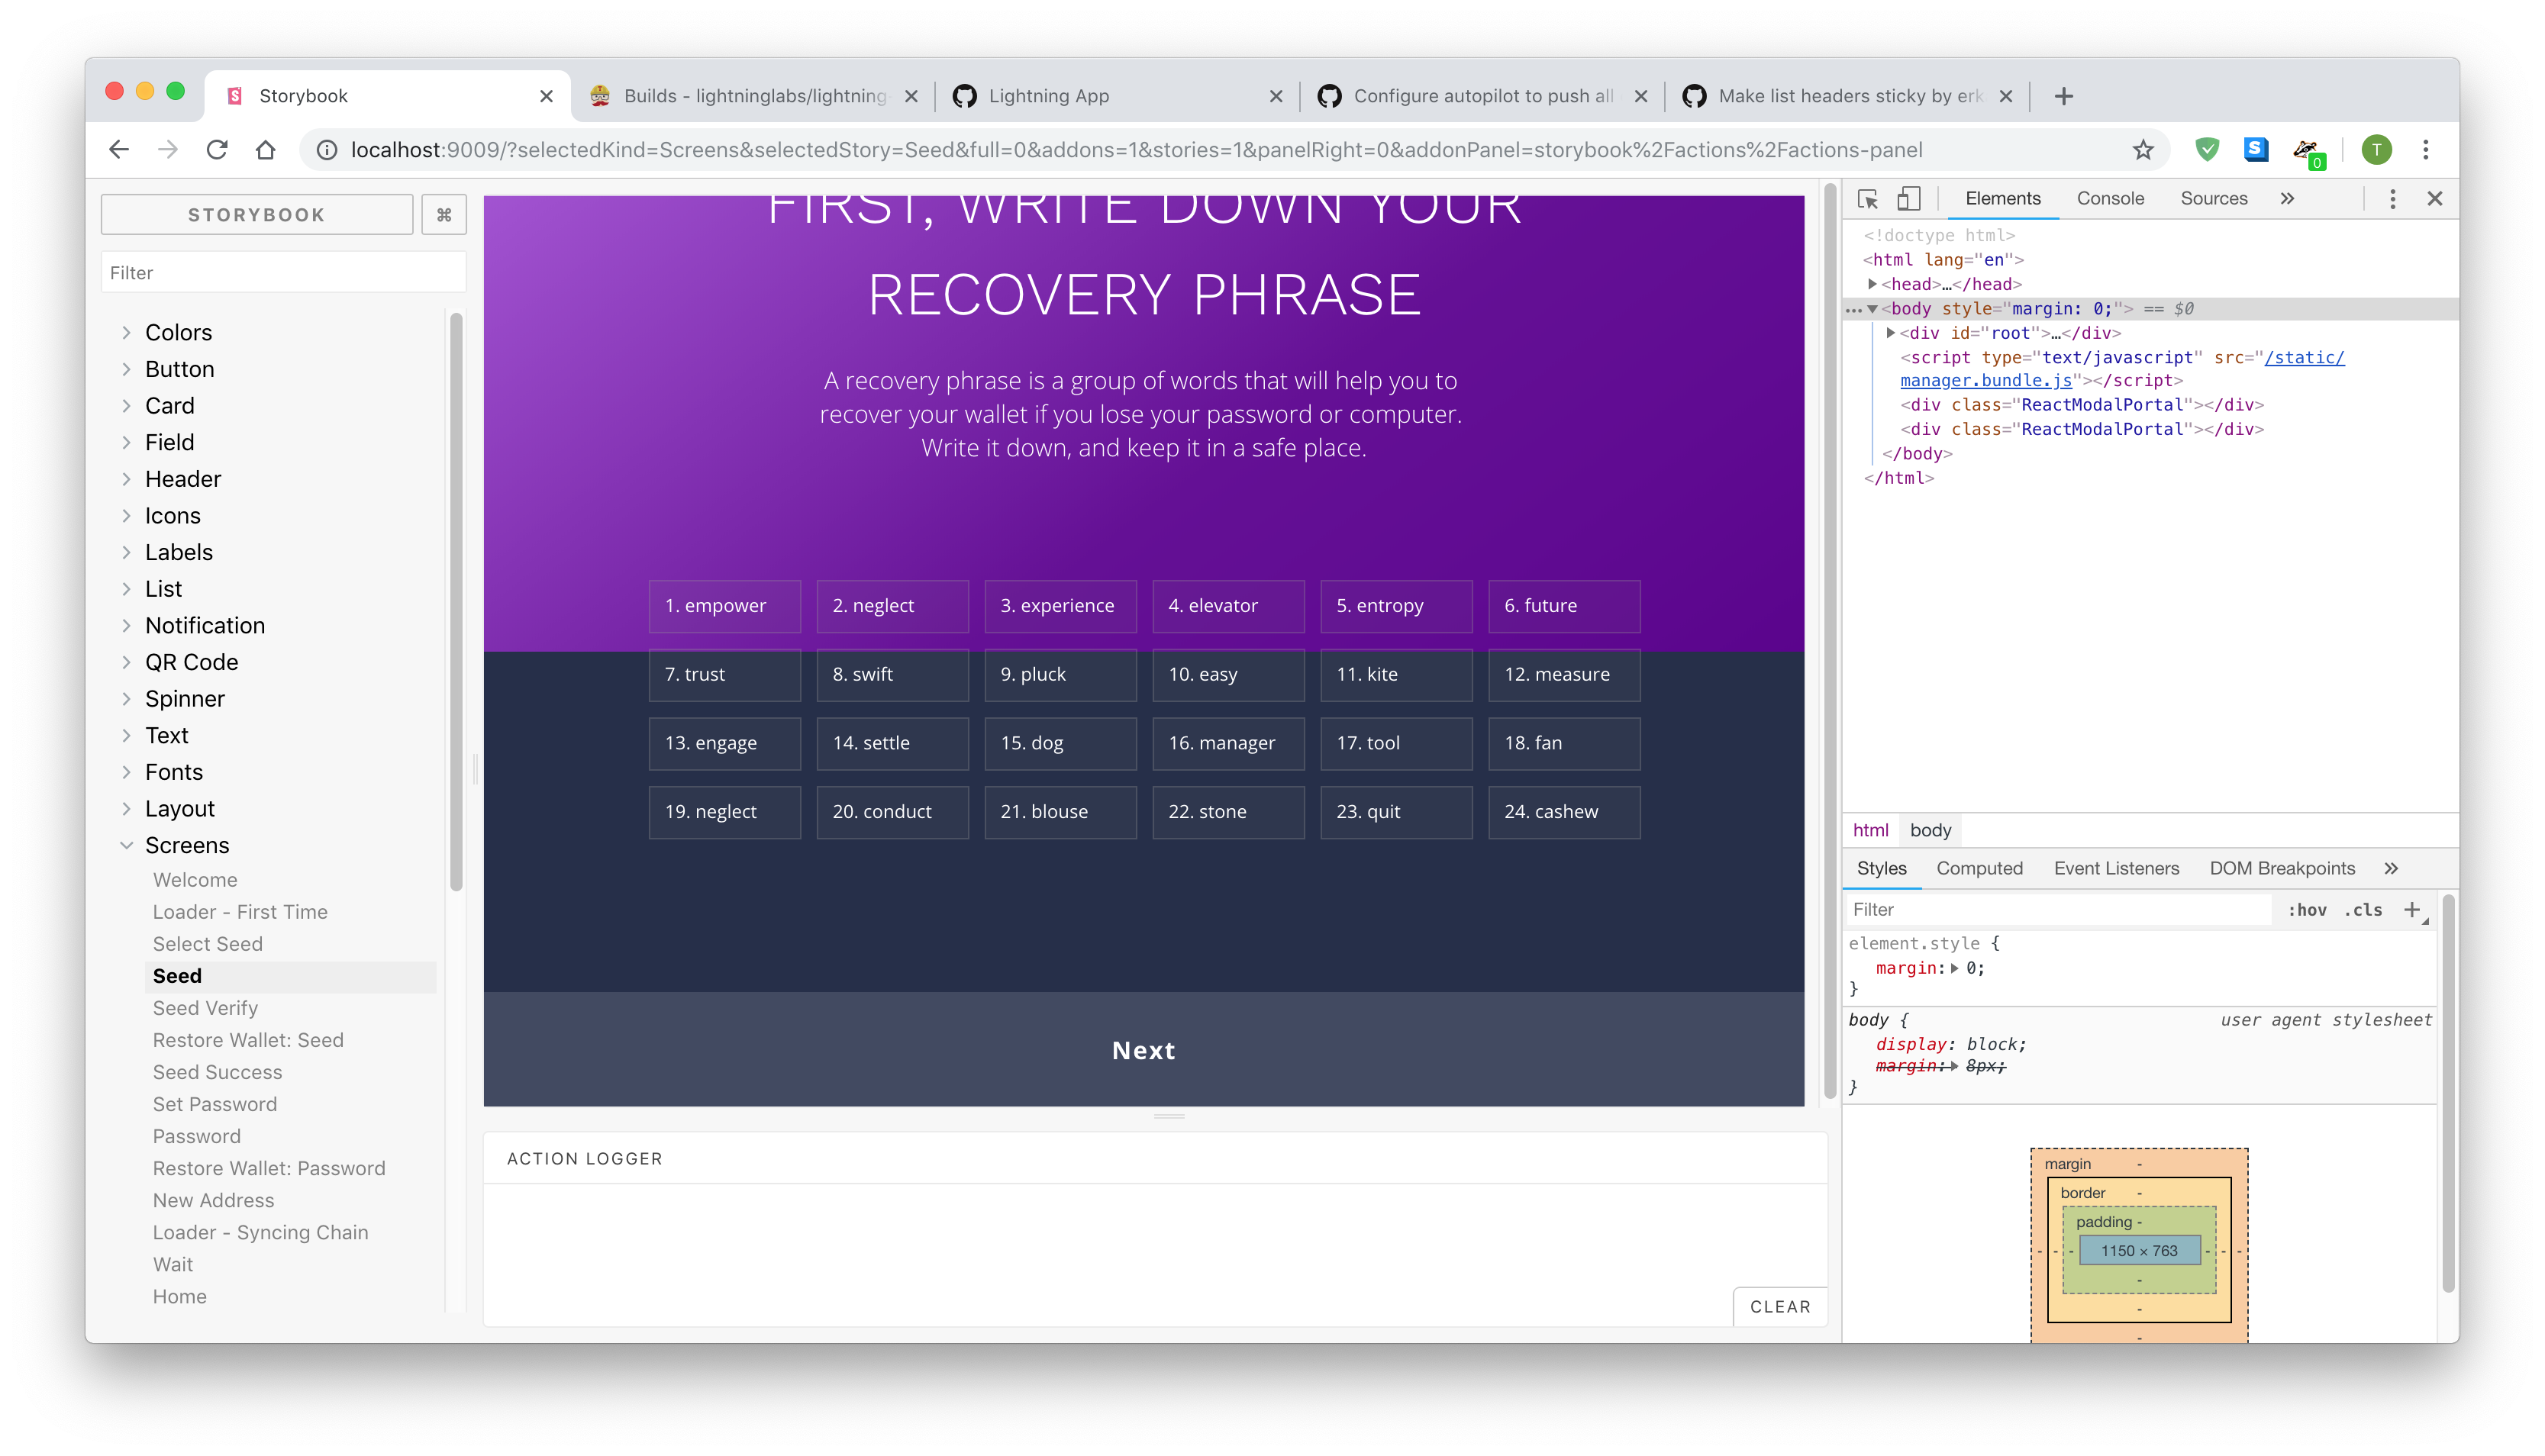Click the sidebar story Filter input field

click(283, 273)
